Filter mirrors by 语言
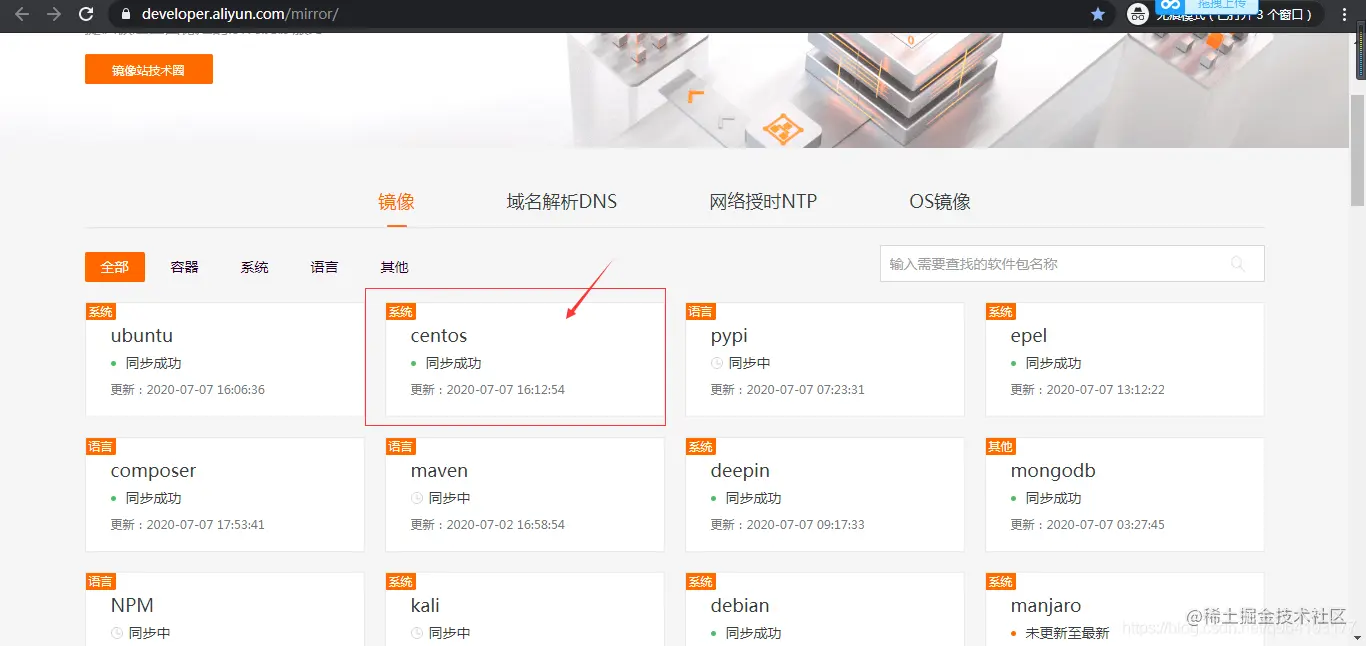The width and height of the screenshot is (1366, 646). [x=324, y=267]
